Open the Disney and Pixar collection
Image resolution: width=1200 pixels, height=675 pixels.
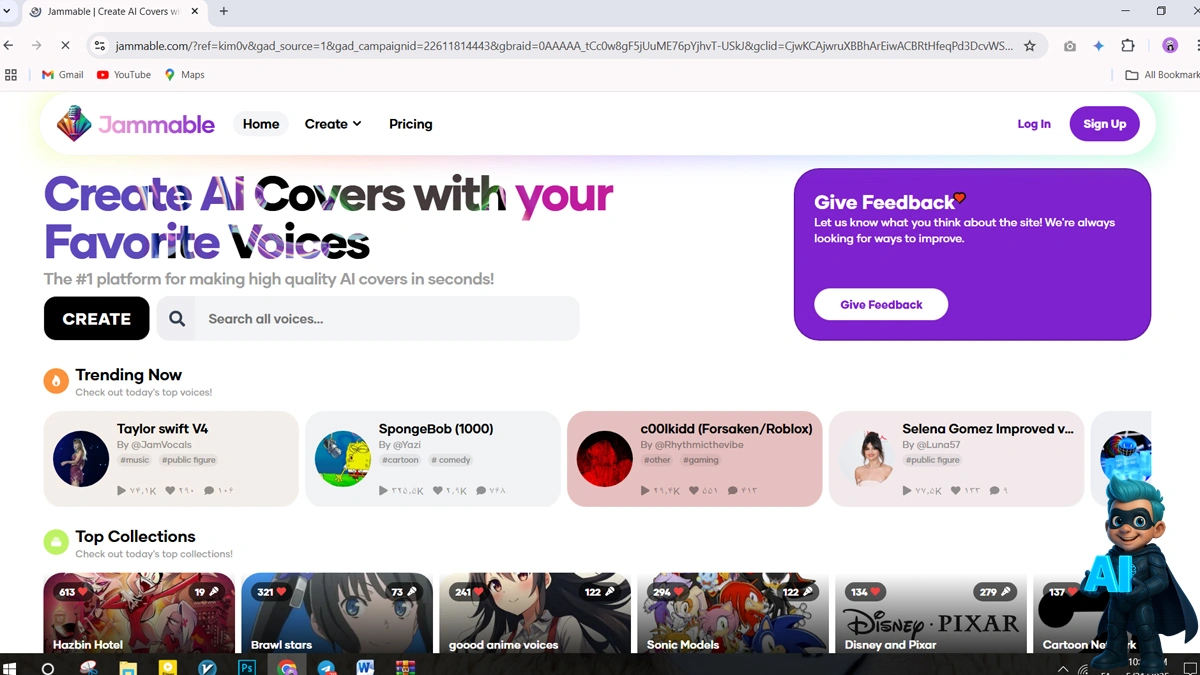(x=931, y=613)
